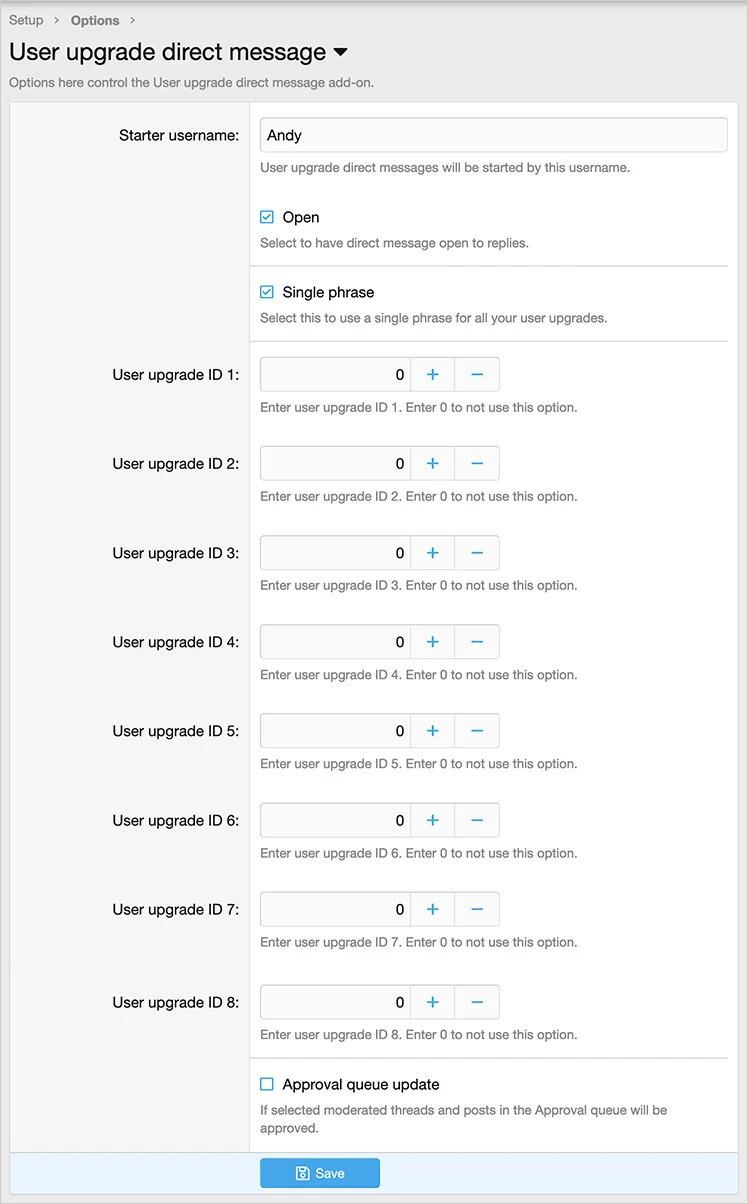Click the Starter username text field
The image size is (748, 1204).
click(x=493, y=135)
